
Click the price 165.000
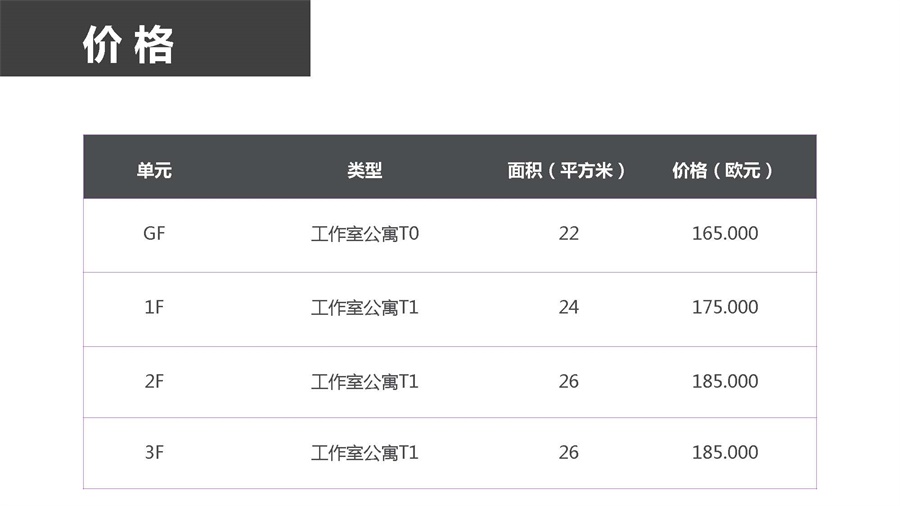[725, 233]
